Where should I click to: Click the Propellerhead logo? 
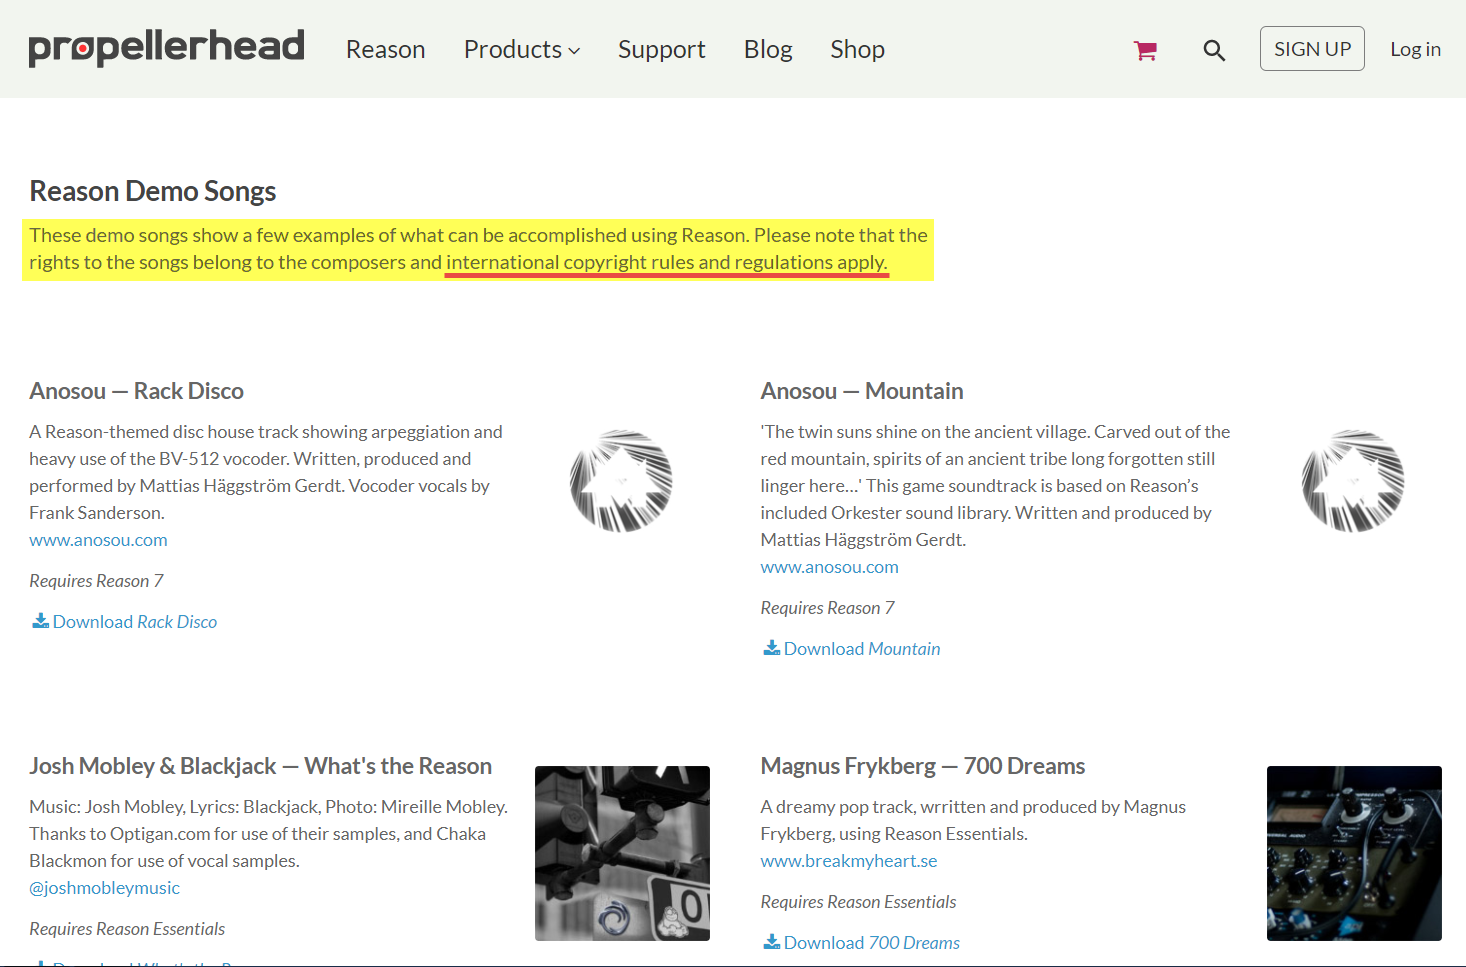(x=166, y=48)
